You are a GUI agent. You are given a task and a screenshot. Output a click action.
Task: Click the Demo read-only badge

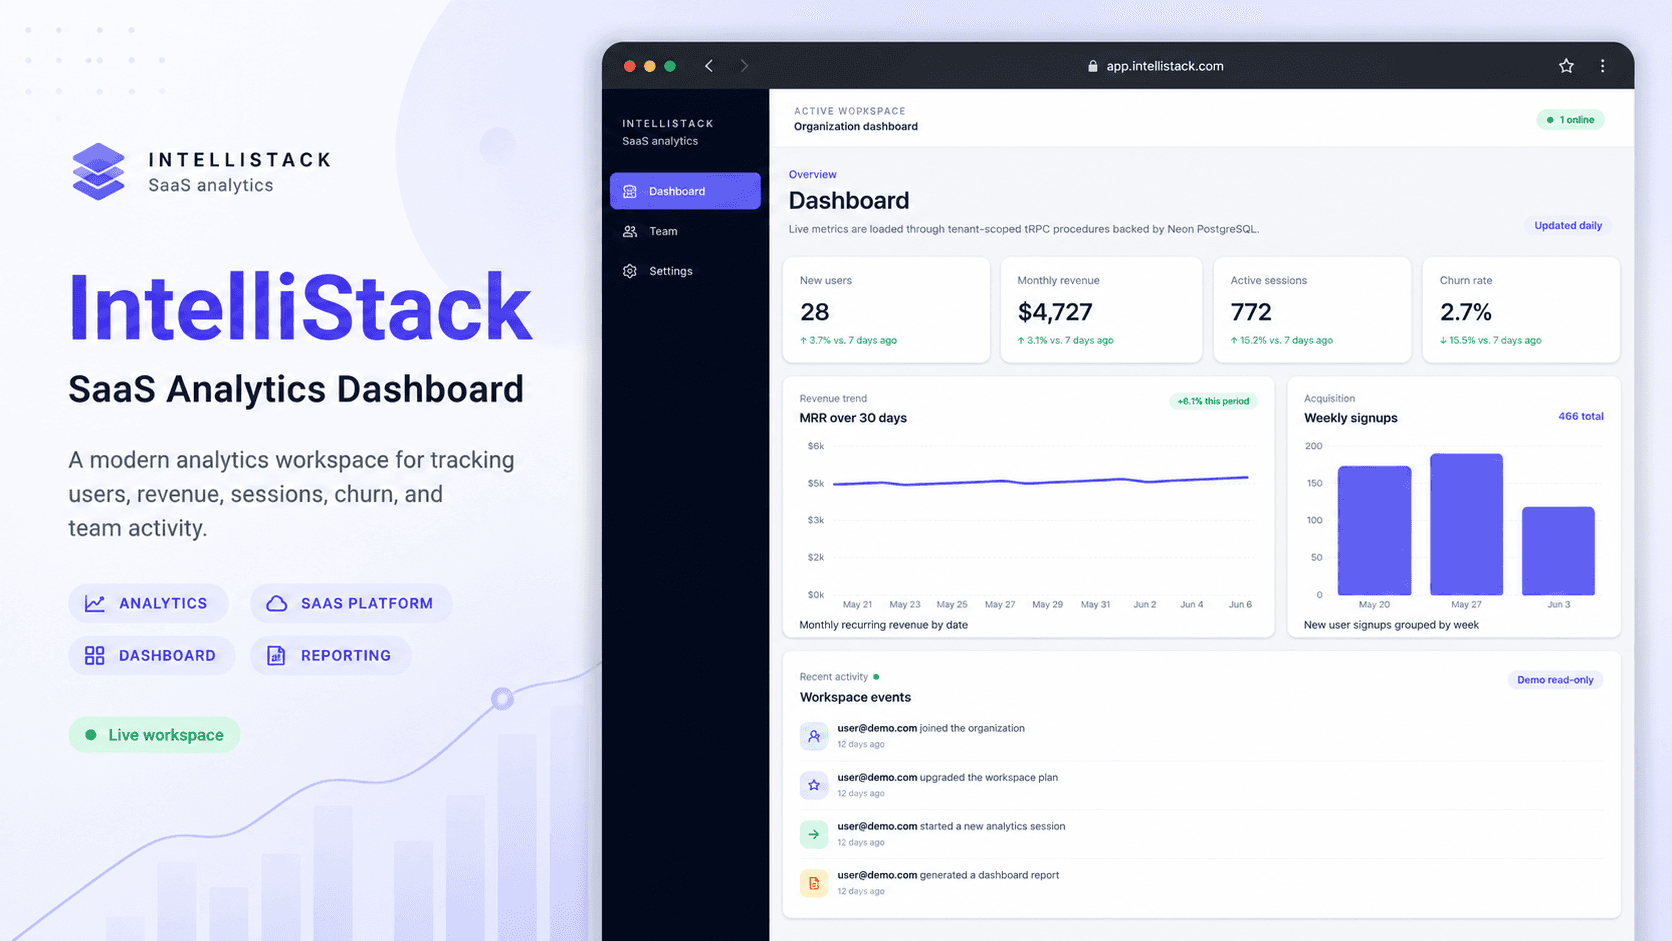point(1555,680)
